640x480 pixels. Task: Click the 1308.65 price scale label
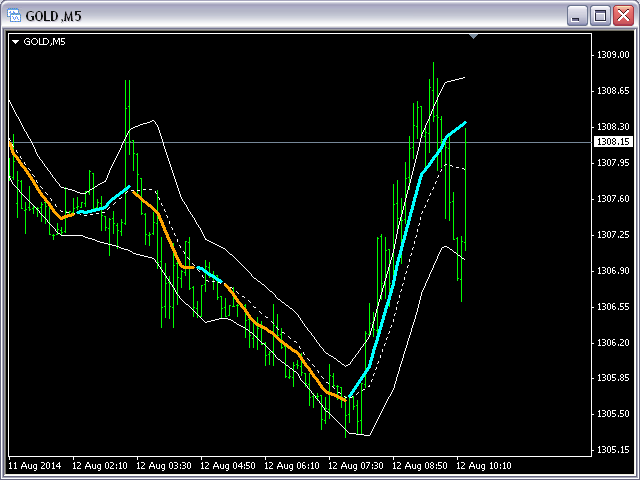tap(613, 91)
